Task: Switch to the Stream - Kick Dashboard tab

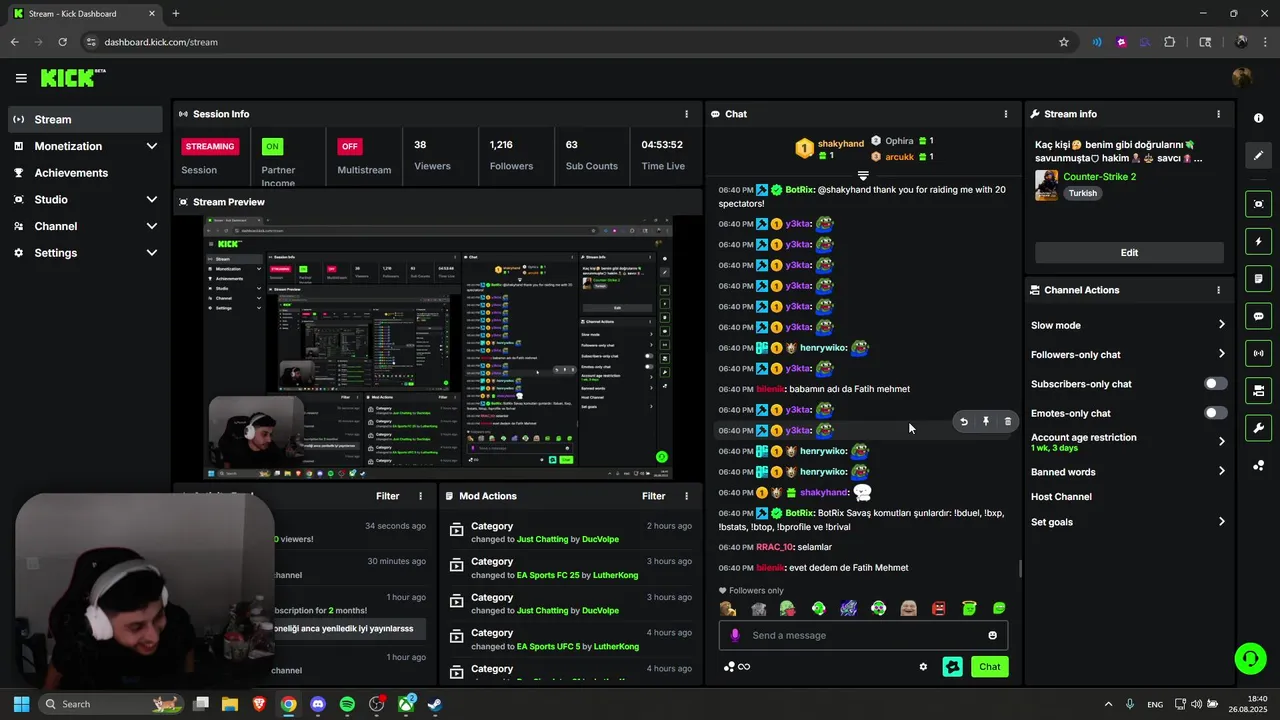Action: tap(85, 14)
